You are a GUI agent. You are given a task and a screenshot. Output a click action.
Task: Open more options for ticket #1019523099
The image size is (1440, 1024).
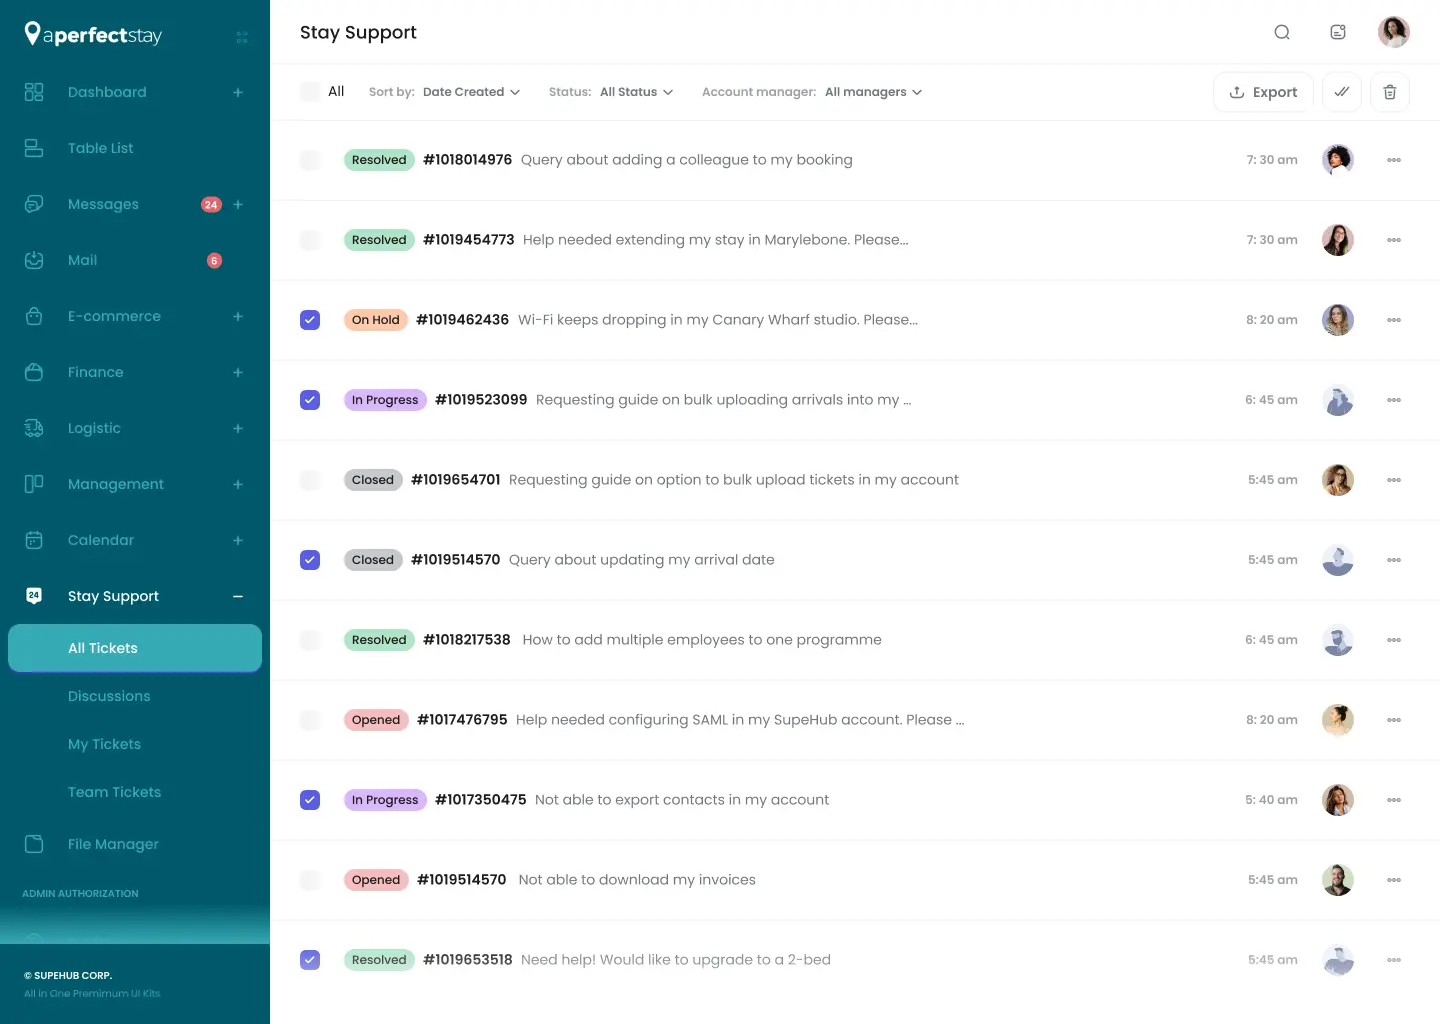click(1394, 400)
